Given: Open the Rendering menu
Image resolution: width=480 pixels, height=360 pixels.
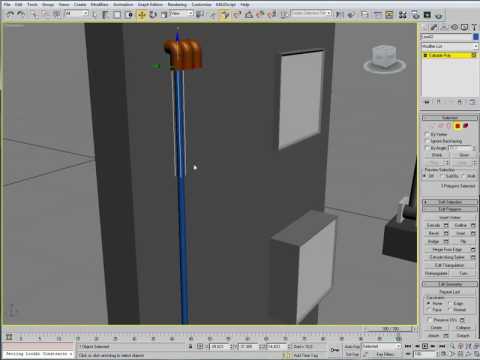Looking at the screenshot, I should pyautogui.click(x=177, y=4).
